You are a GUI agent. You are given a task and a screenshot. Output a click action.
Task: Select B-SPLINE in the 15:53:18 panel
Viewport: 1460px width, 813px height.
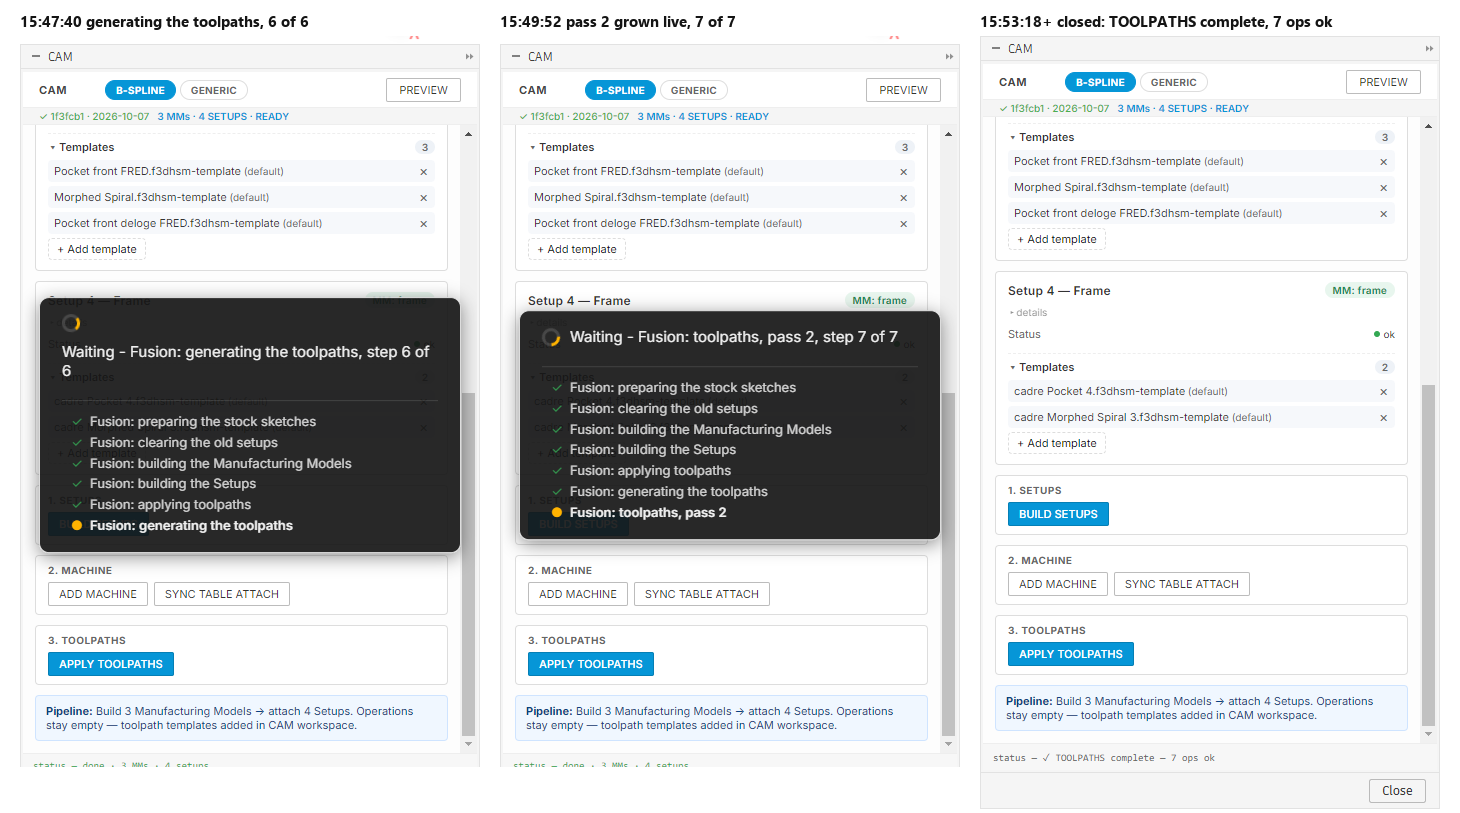tap(1100, 82)
